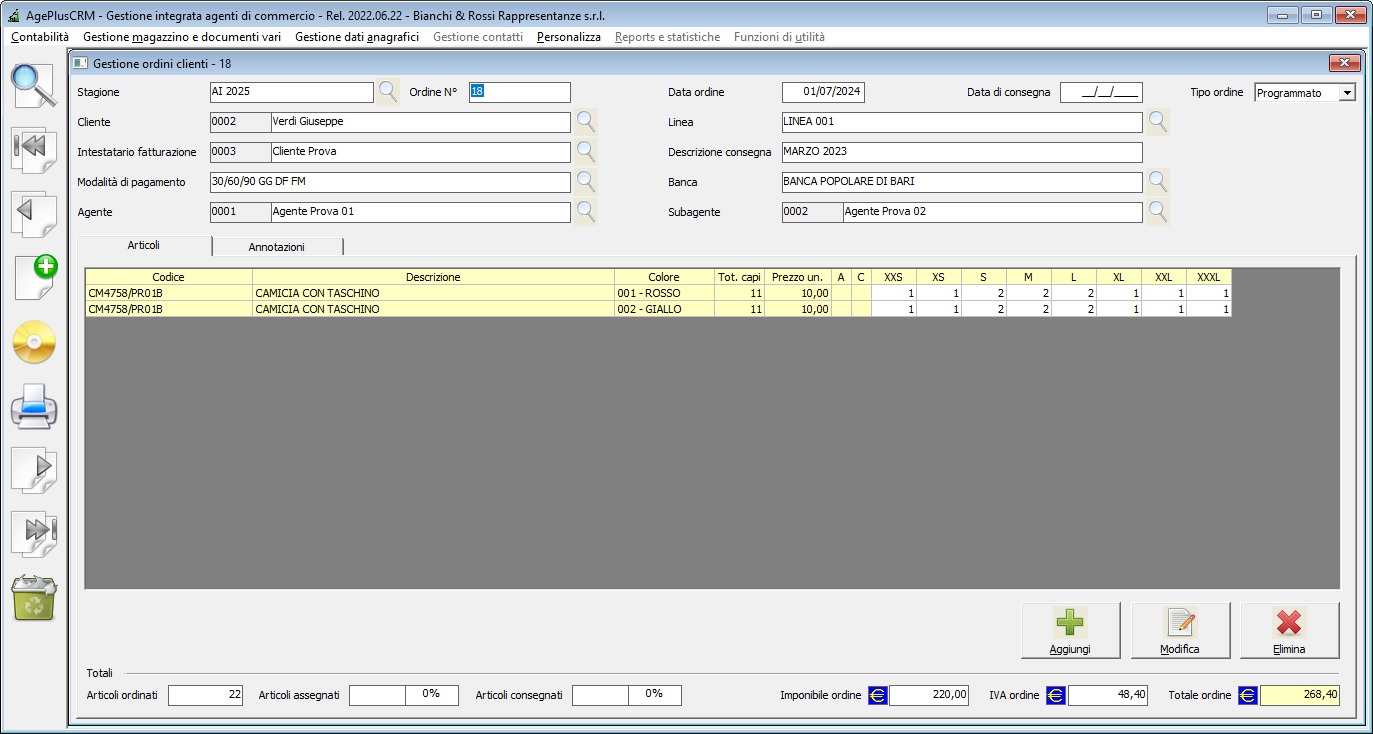Screen dimensions: 1373x734
Task: Go to next record sidebar icon
Action: (34, 470)
